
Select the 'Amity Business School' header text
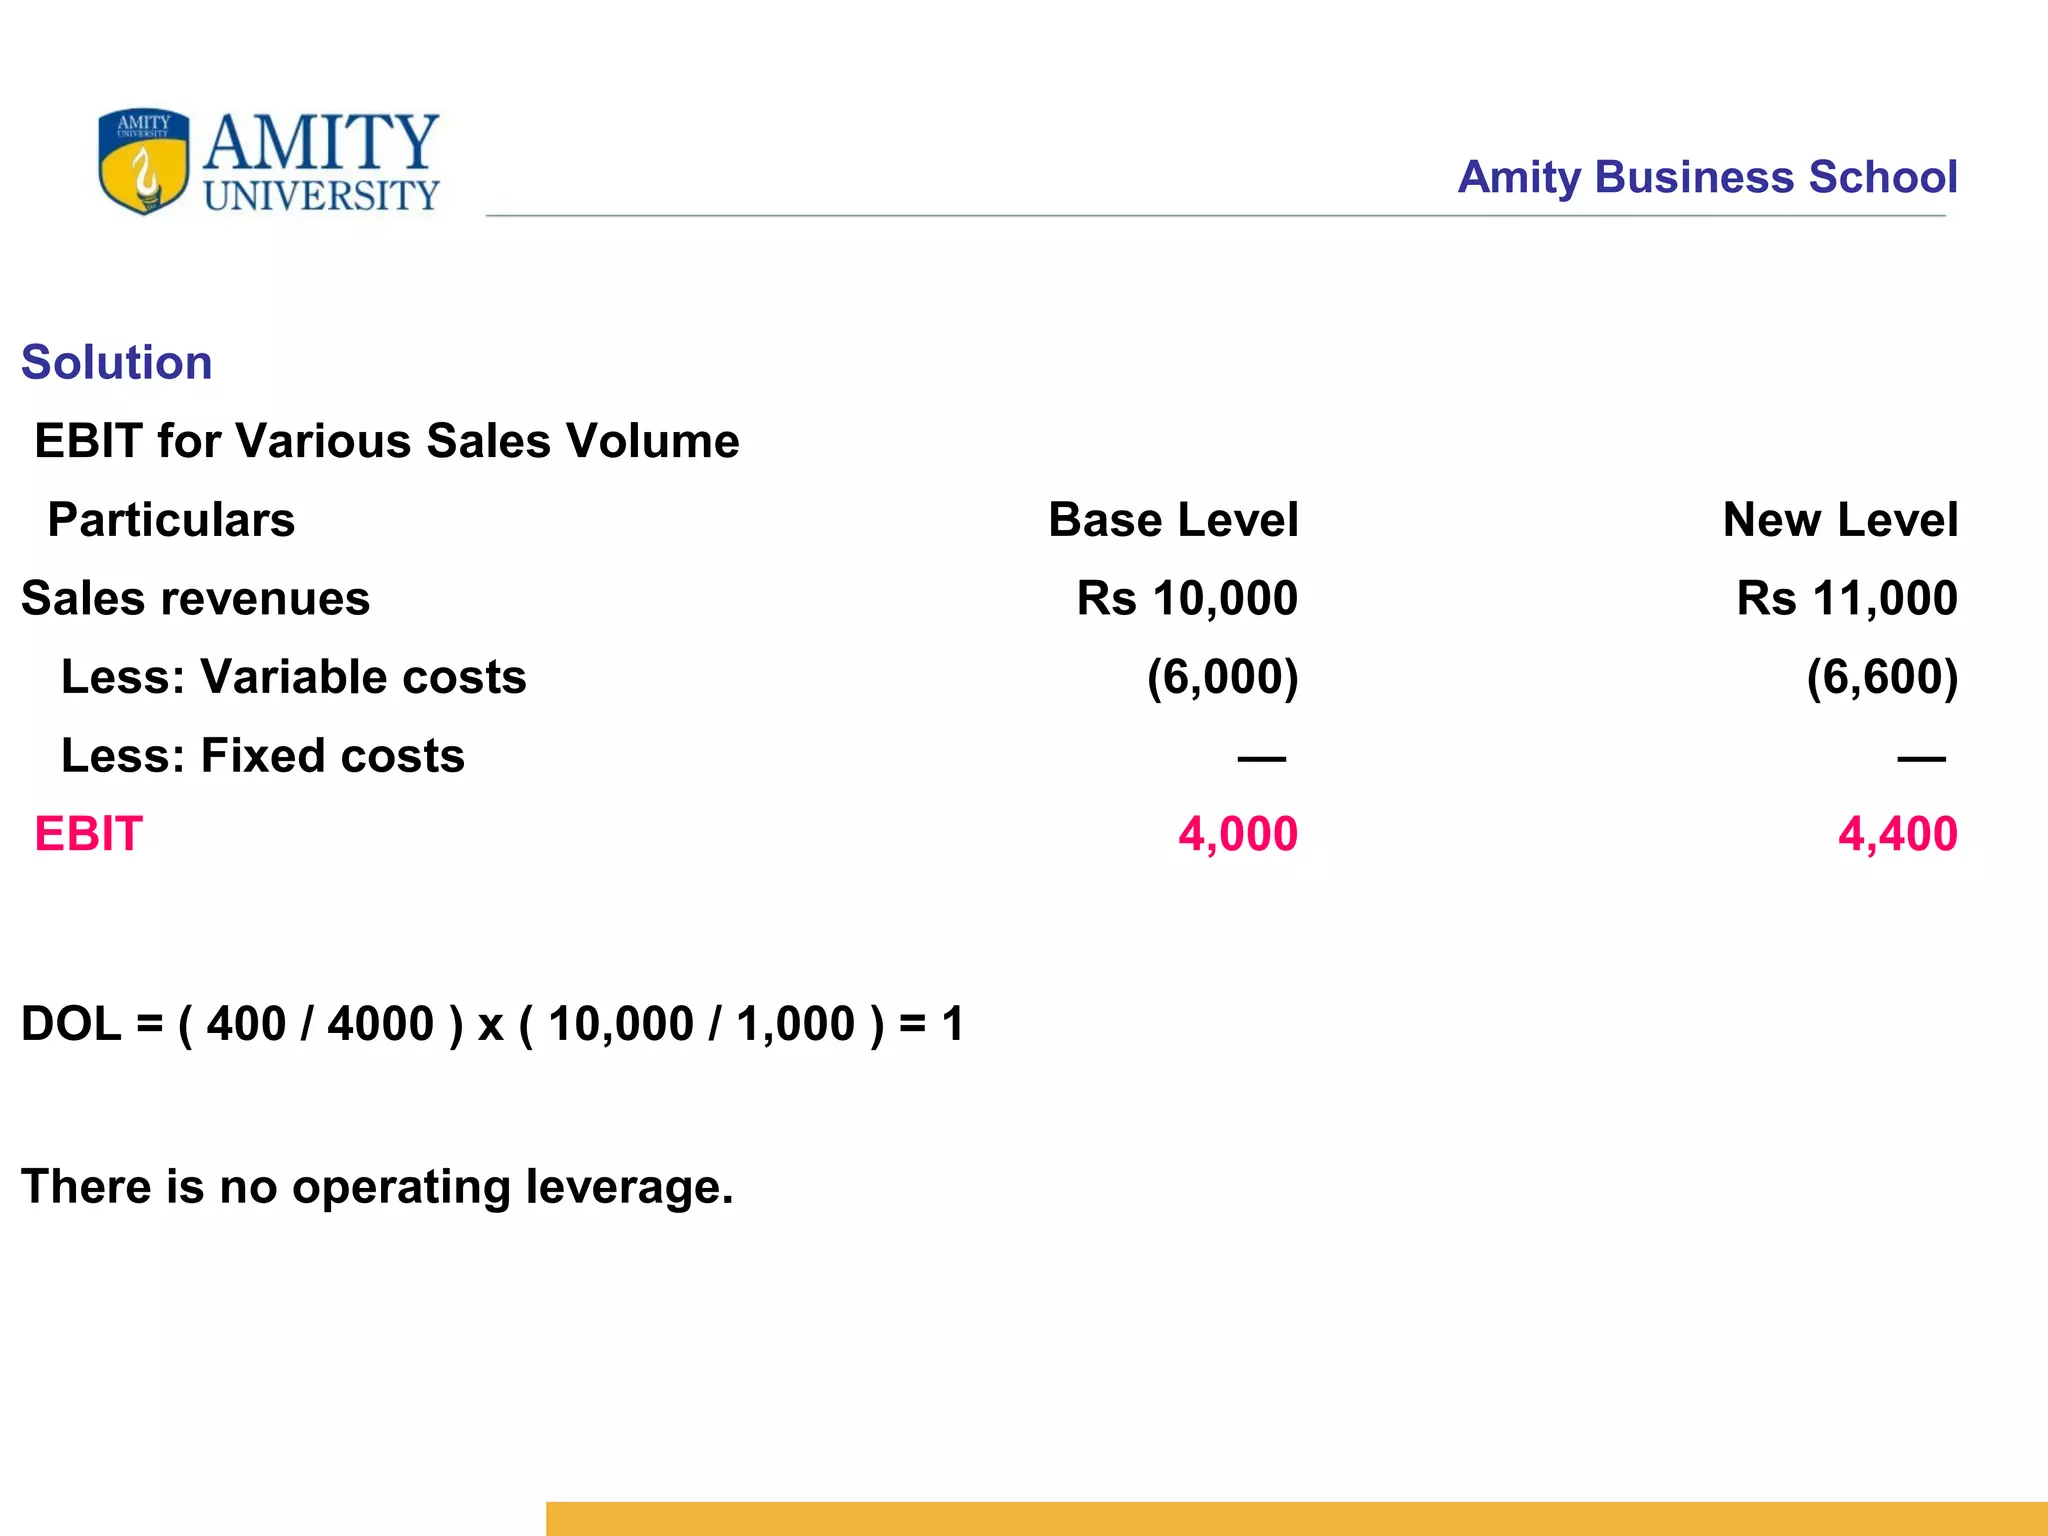pyautogui.click(x=1707, y=177)
